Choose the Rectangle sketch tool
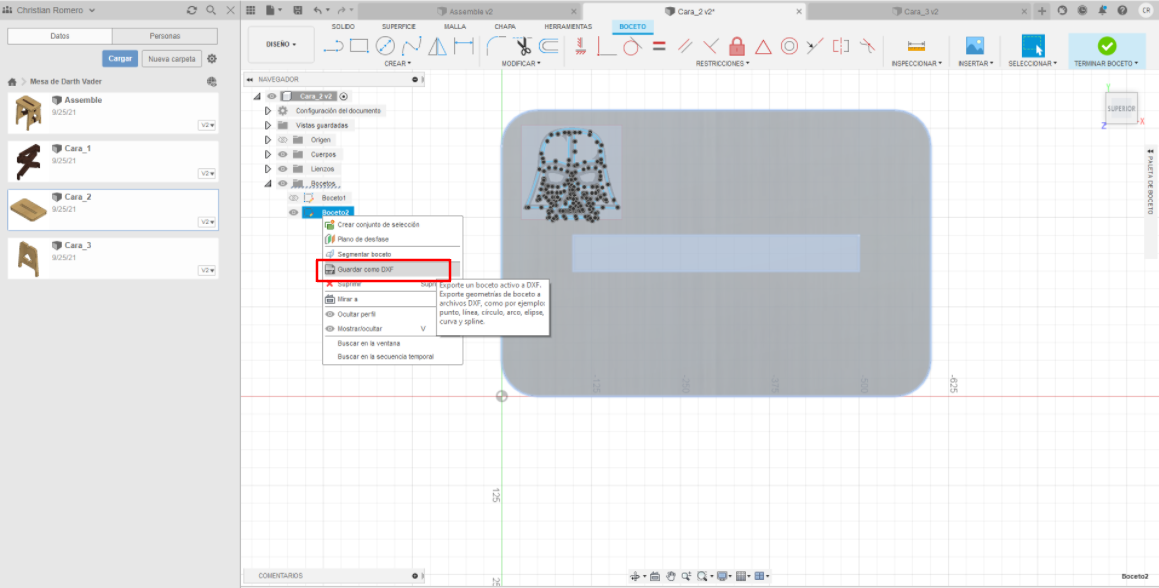 click(x=359, y=46)
